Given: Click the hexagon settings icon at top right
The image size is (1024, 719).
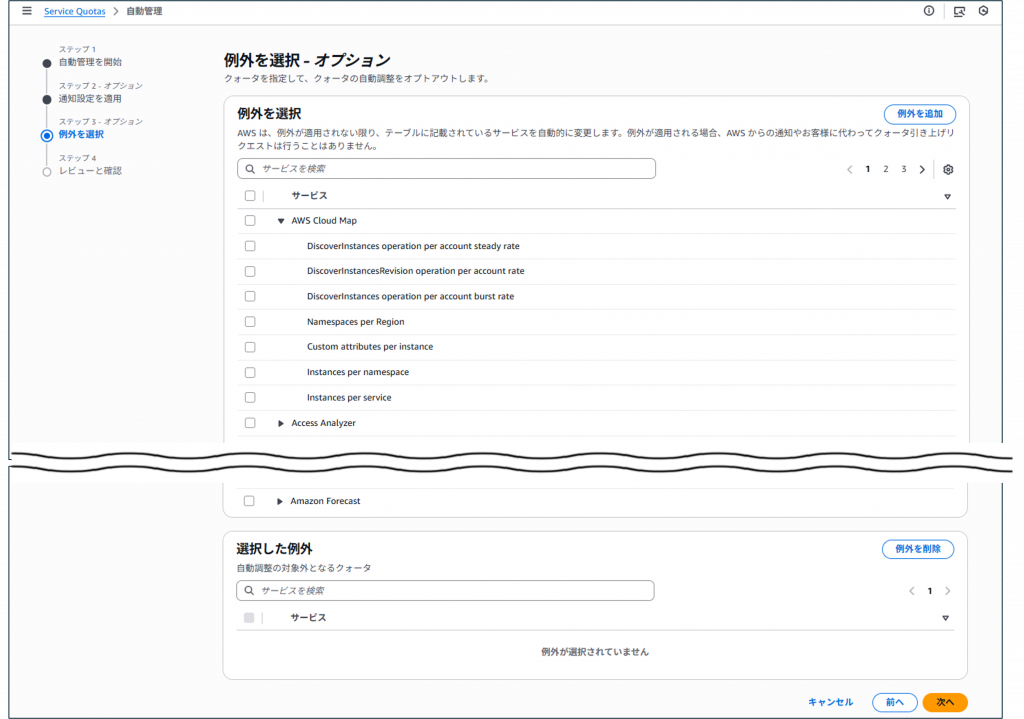Looking at the screenshot, I should tap(984, 11).
